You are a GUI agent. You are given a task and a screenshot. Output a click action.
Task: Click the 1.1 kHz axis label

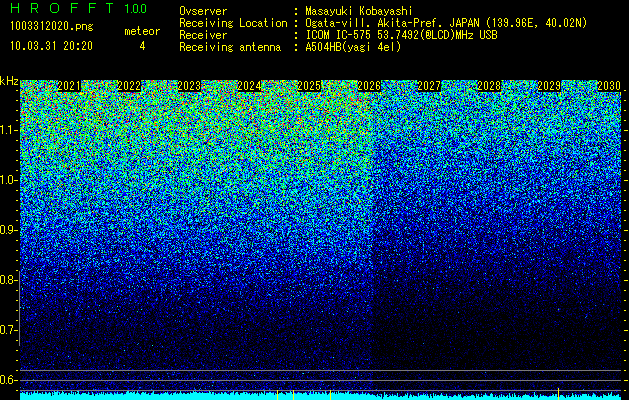[x=7, y=130]
